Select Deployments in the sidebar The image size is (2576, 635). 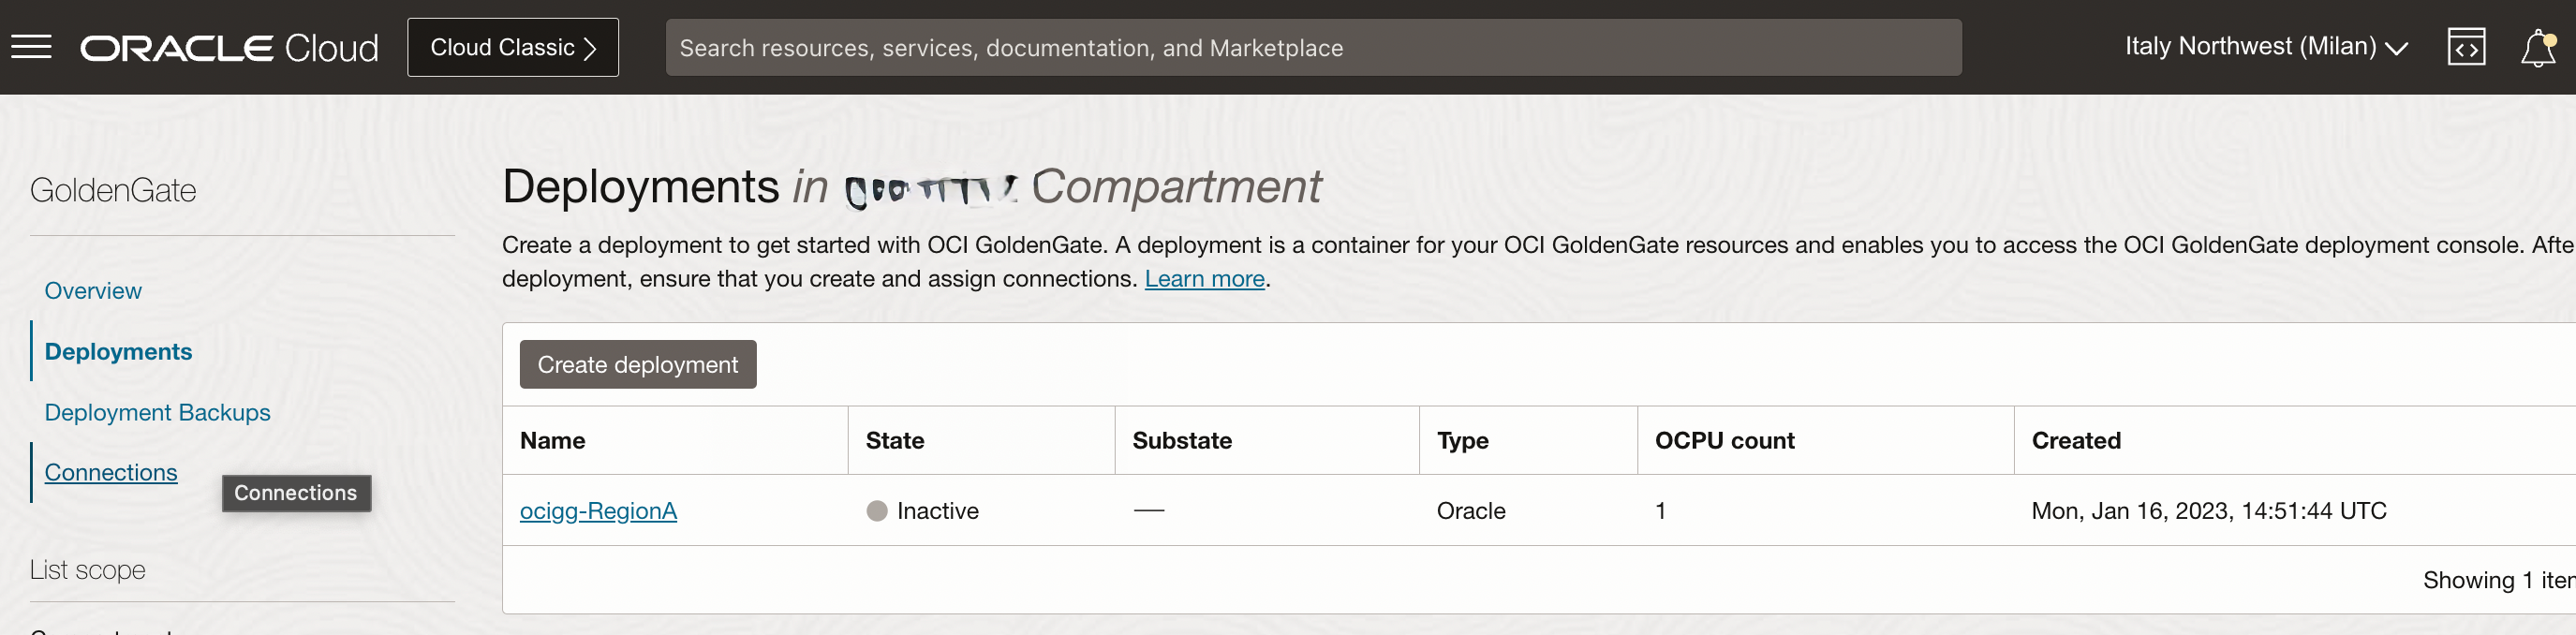pos(118,352)
